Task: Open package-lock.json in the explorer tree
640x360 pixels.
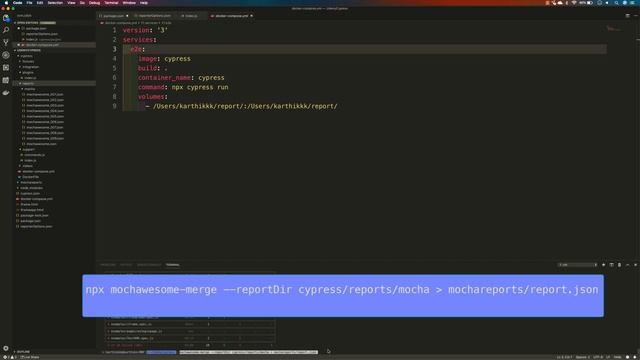Action: pos(34,216)
